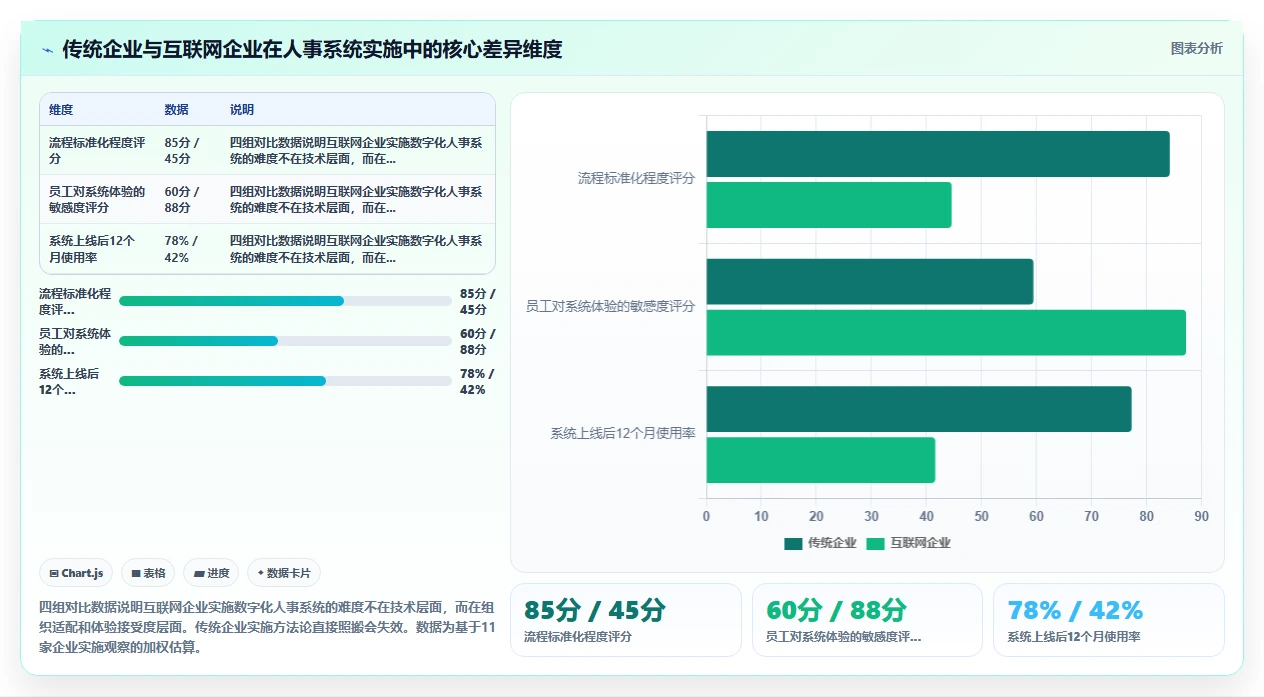Click the summary paragraph starting 四组对比数据

pos(267,627)
